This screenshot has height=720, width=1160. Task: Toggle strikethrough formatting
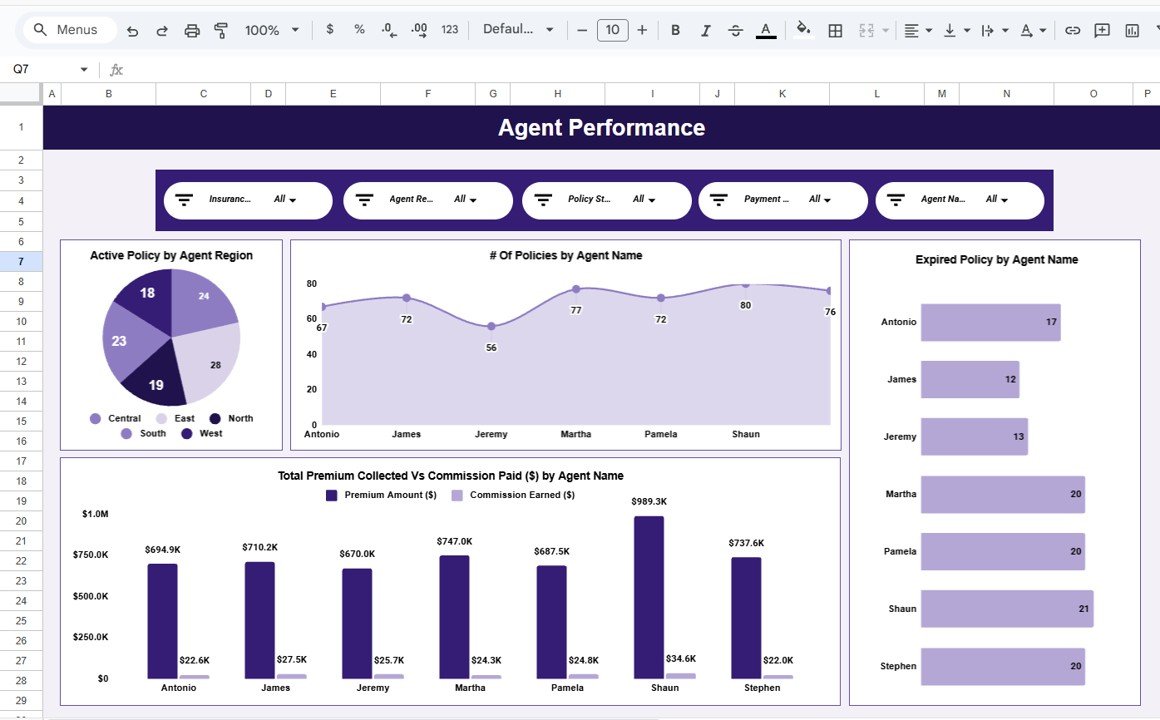click(735, 30)
